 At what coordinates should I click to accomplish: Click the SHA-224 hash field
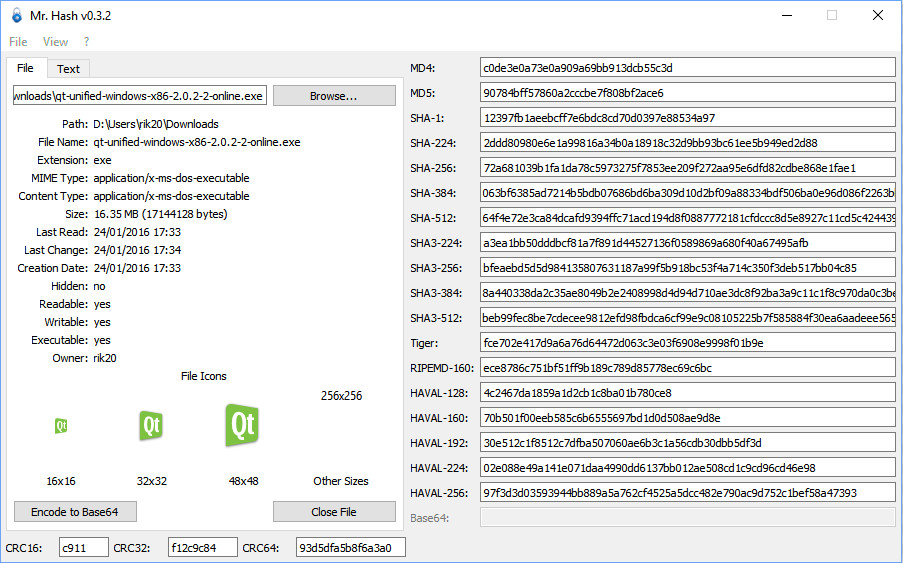pos(688,143)
